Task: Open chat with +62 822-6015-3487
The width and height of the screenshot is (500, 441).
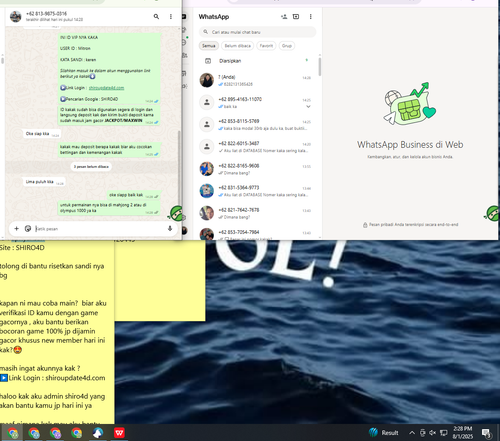Action: (x=257, y=147)
